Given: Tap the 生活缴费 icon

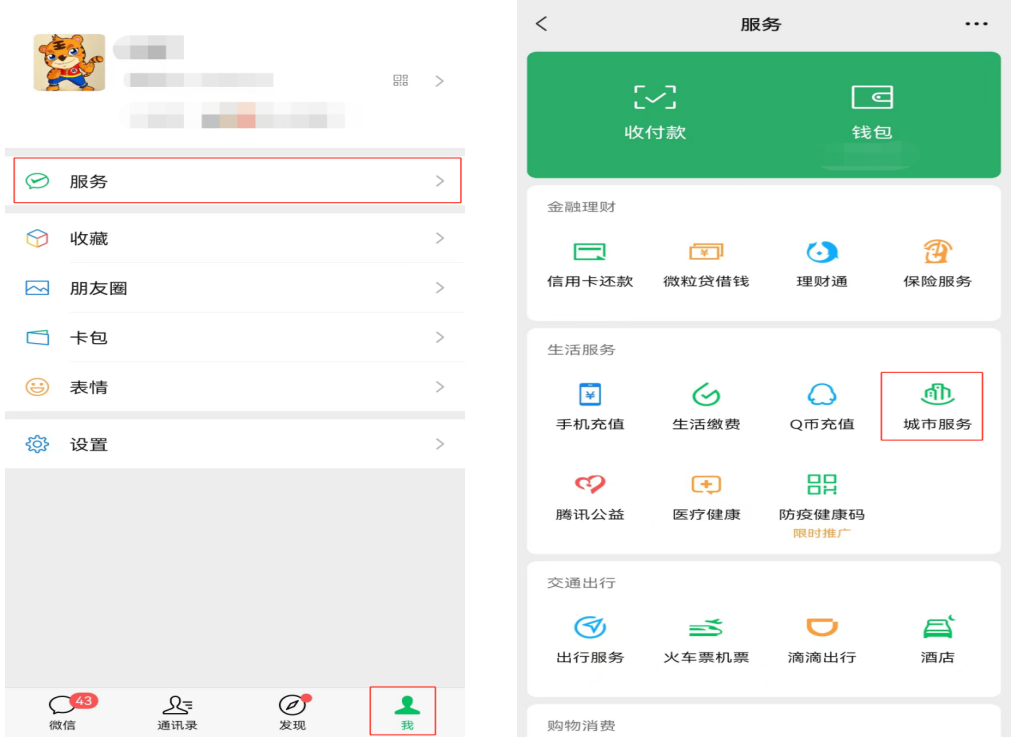Looking at the screenshot, I should pyautogui.click(x=706, y=394).
